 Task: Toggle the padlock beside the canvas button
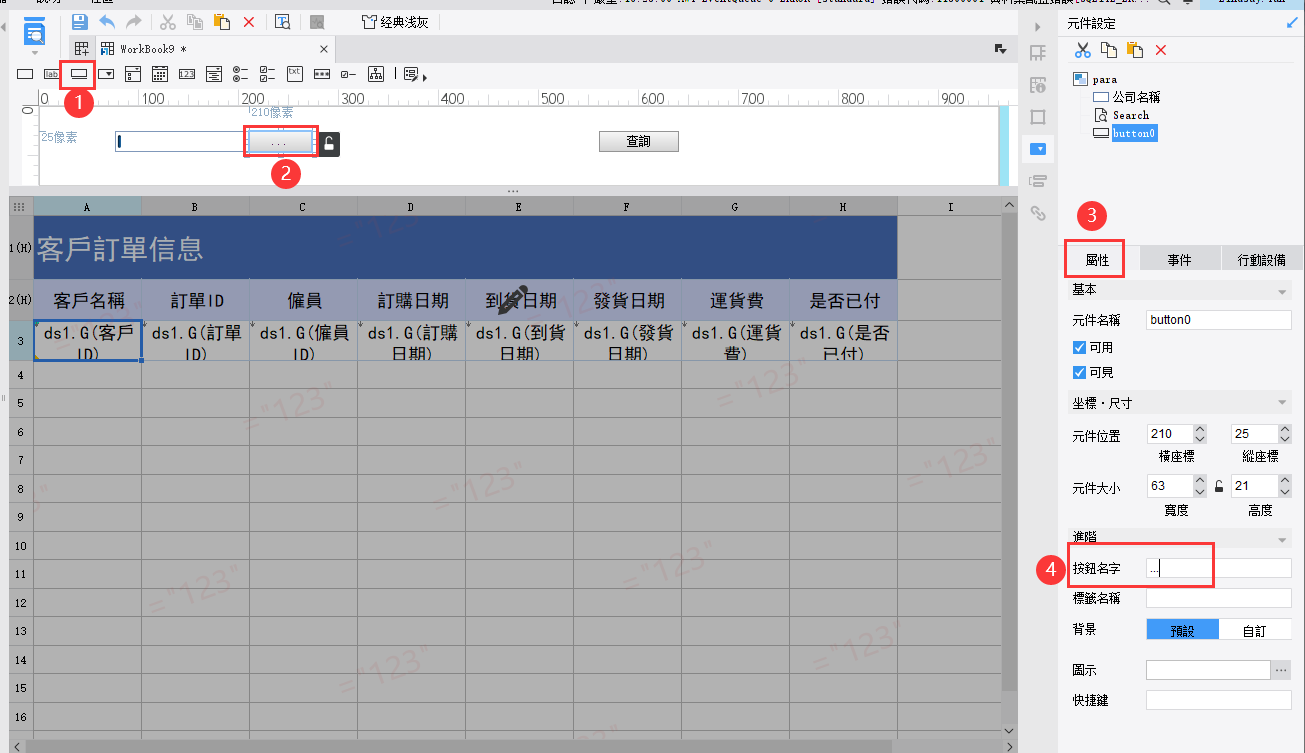pyautogui.click(x=329, y=144)
